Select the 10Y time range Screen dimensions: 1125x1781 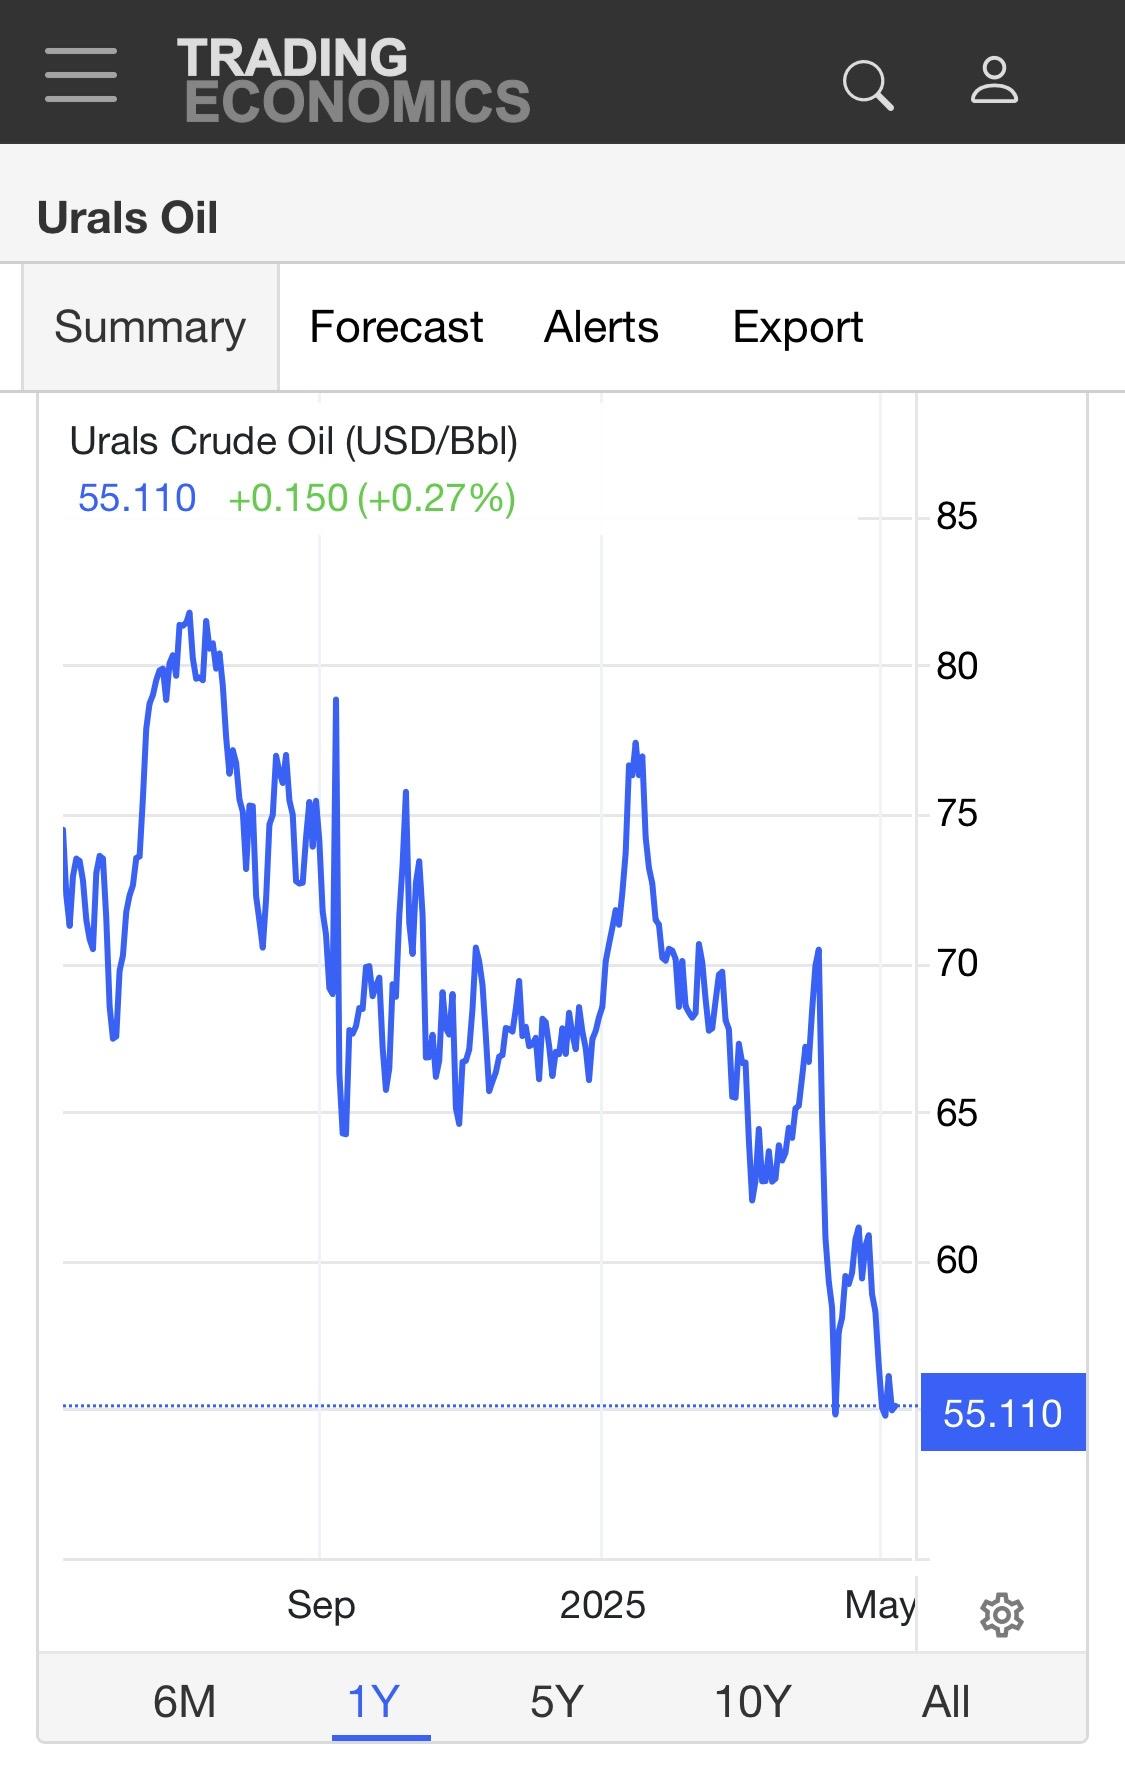pos(752,1701)
